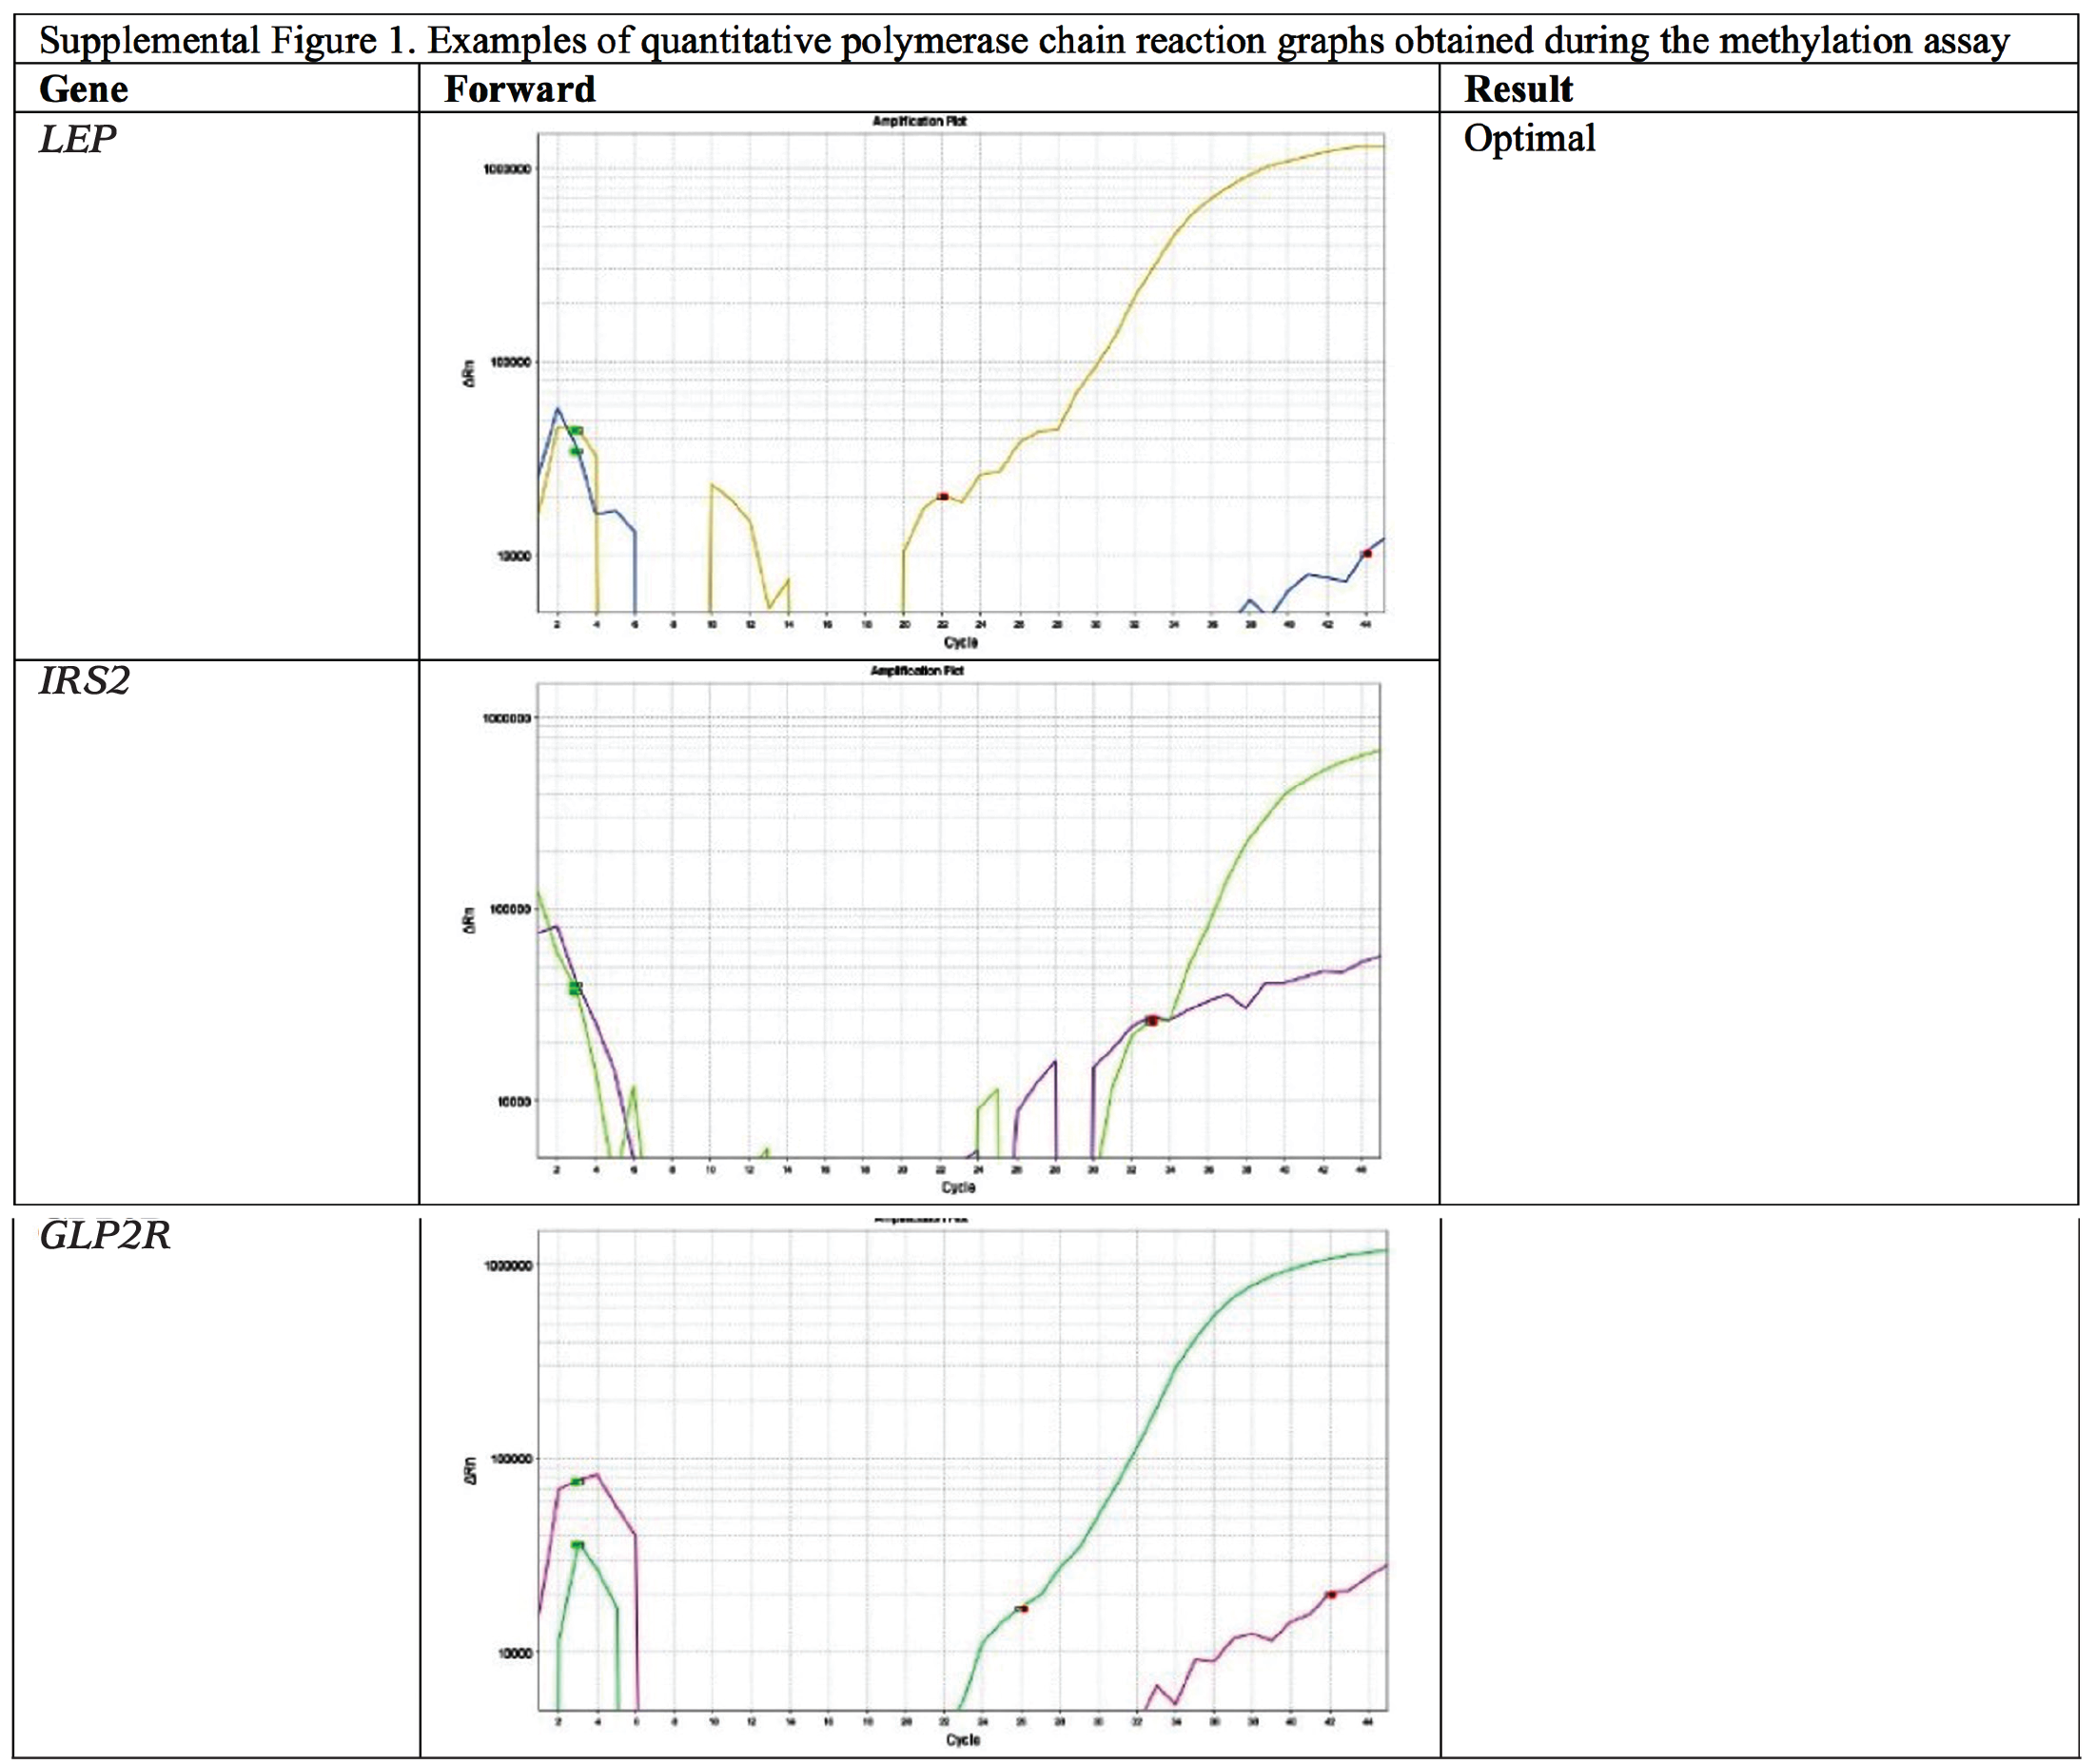Select the 'Forward' column header
The image size is (2096, 1764).
click(519, 89)
